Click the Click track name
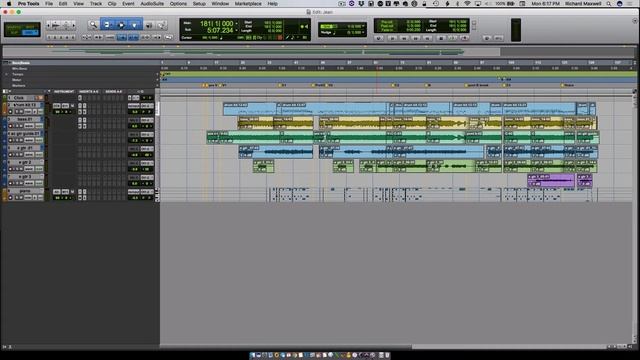This screenshot has height=360, width=640. (19, 98)
